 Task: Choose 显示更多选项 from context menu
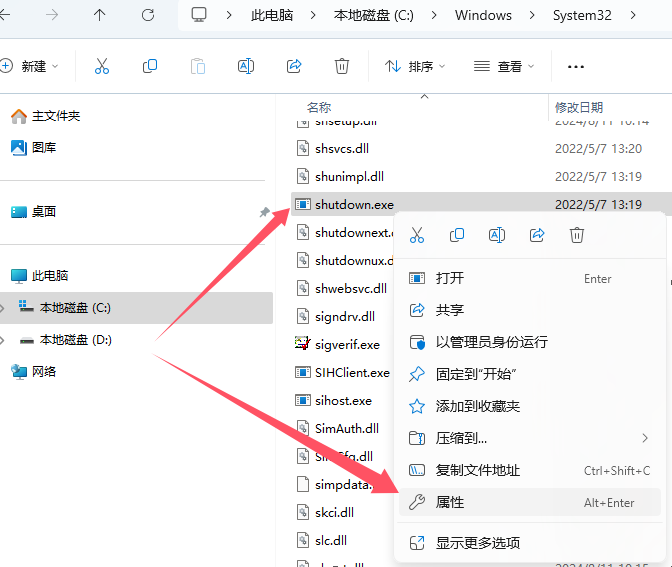530,543
